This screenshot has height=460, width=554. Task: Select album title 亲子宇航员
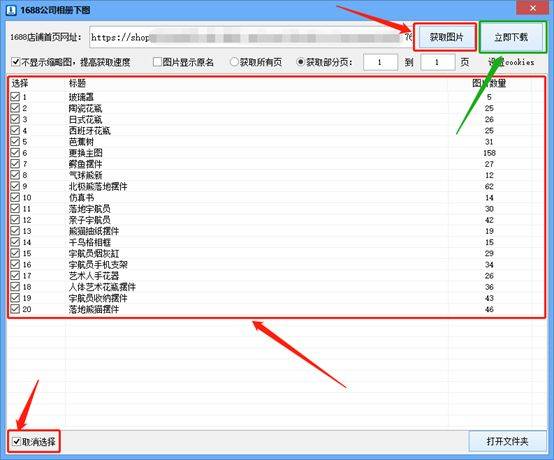(90, 220)
